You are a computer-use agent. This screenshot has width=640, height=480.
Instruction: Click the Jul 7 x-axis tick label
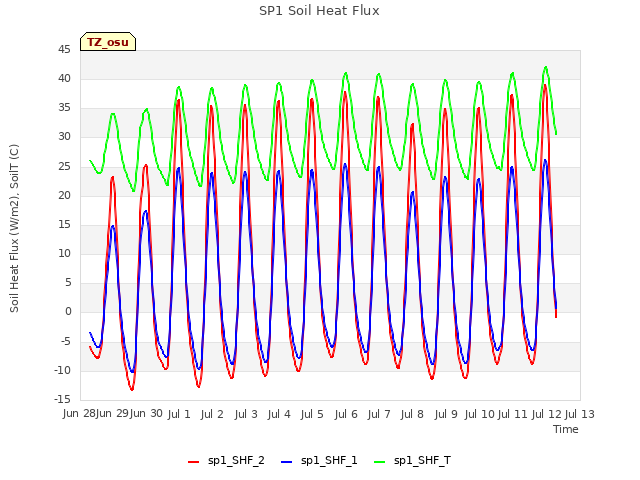379,414
